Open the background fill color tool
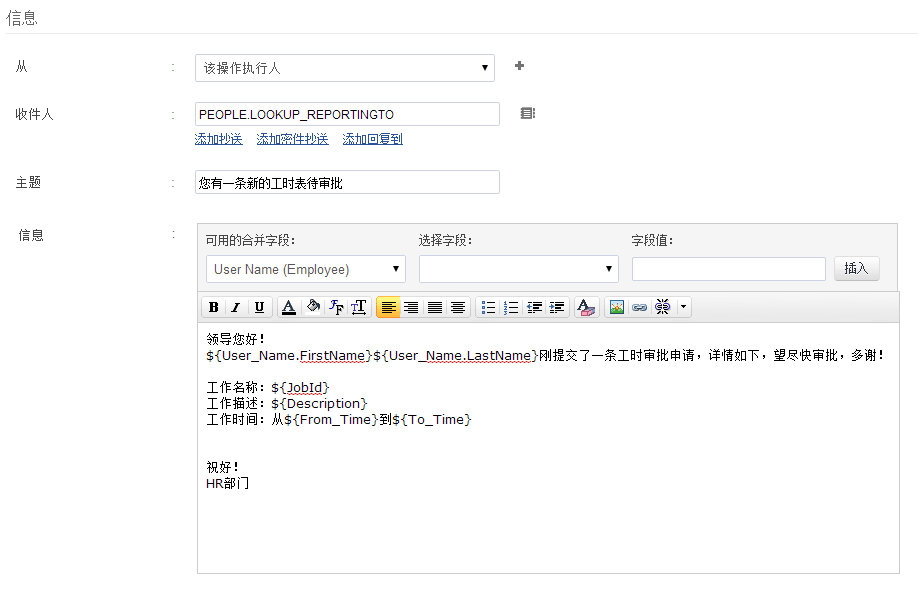918x591 pixels. 313,308
